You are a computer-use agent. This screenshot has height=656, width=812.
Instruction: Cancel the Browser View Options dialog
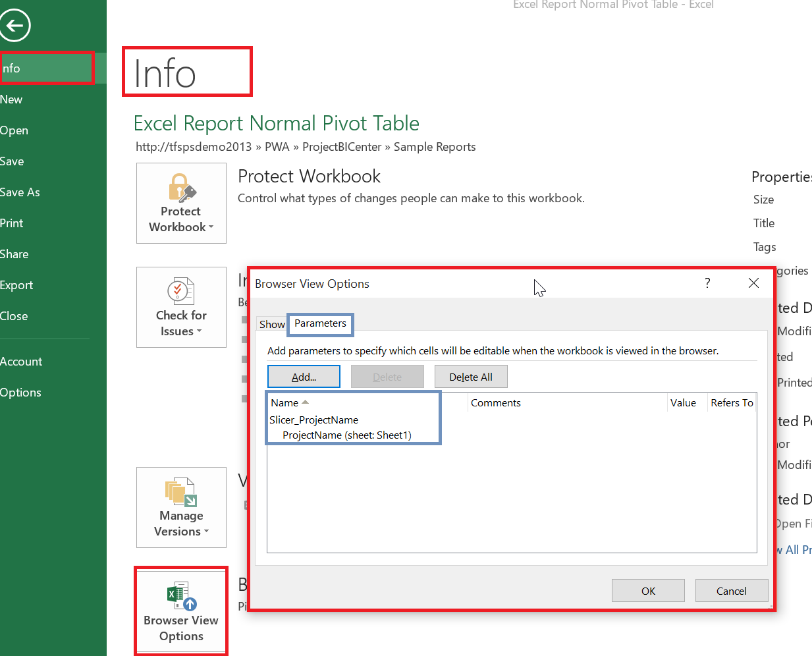pos(732,591)
